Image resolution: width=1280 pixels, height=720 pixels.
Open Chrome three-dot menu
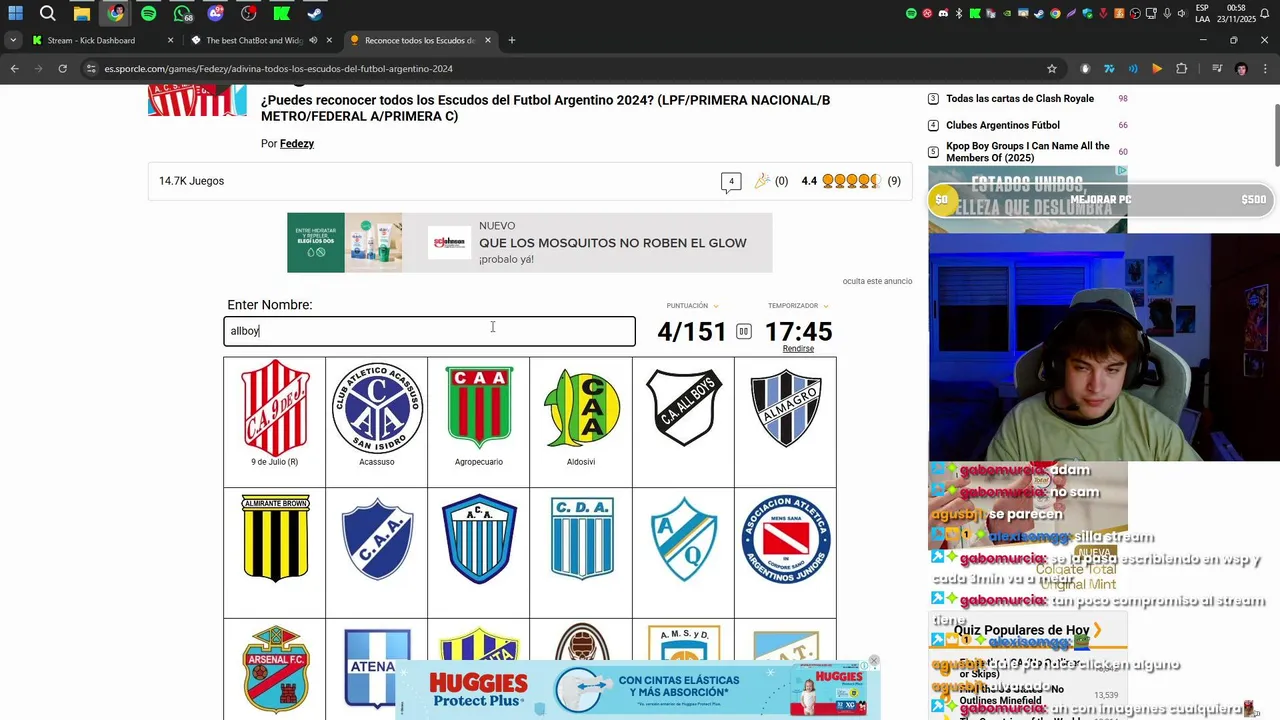[x=1265, y=69]
